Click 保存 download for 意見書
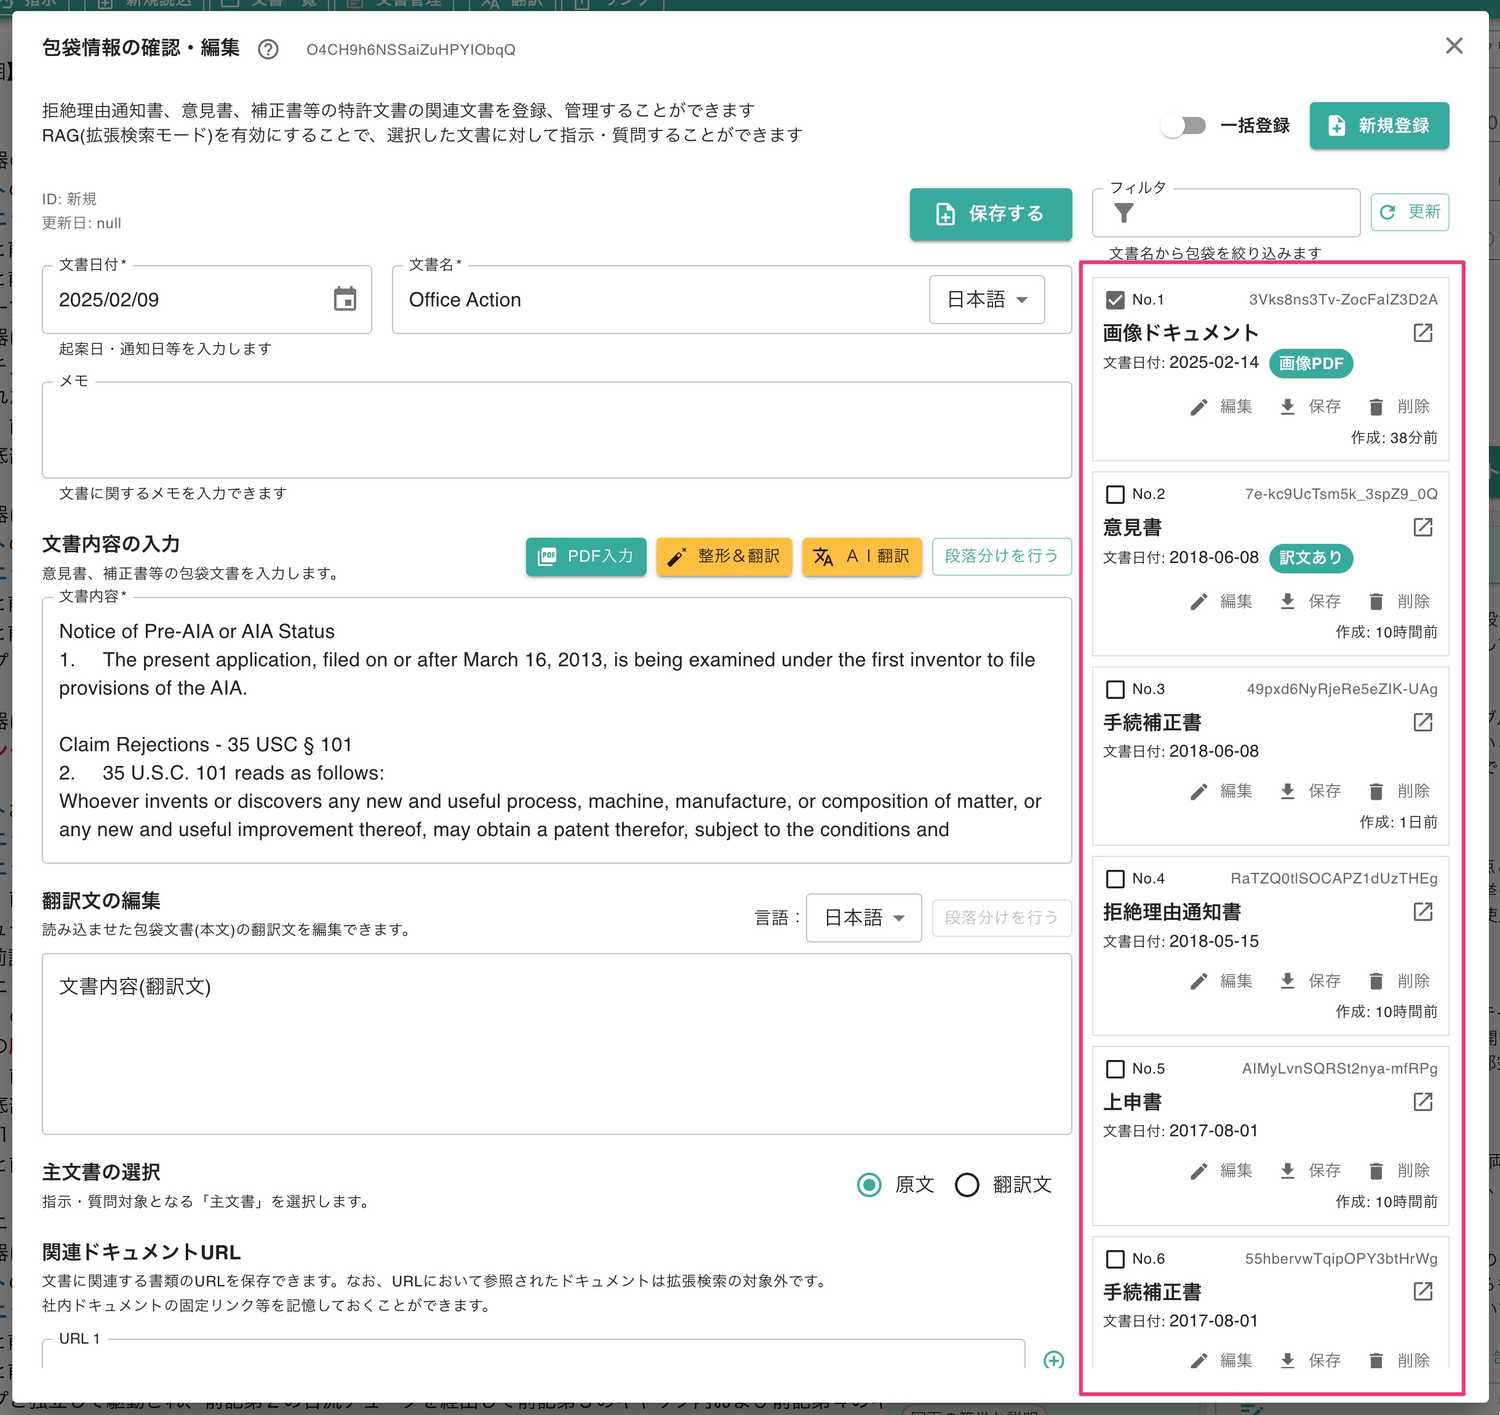1500x1415 pixels. (1310, 602)
